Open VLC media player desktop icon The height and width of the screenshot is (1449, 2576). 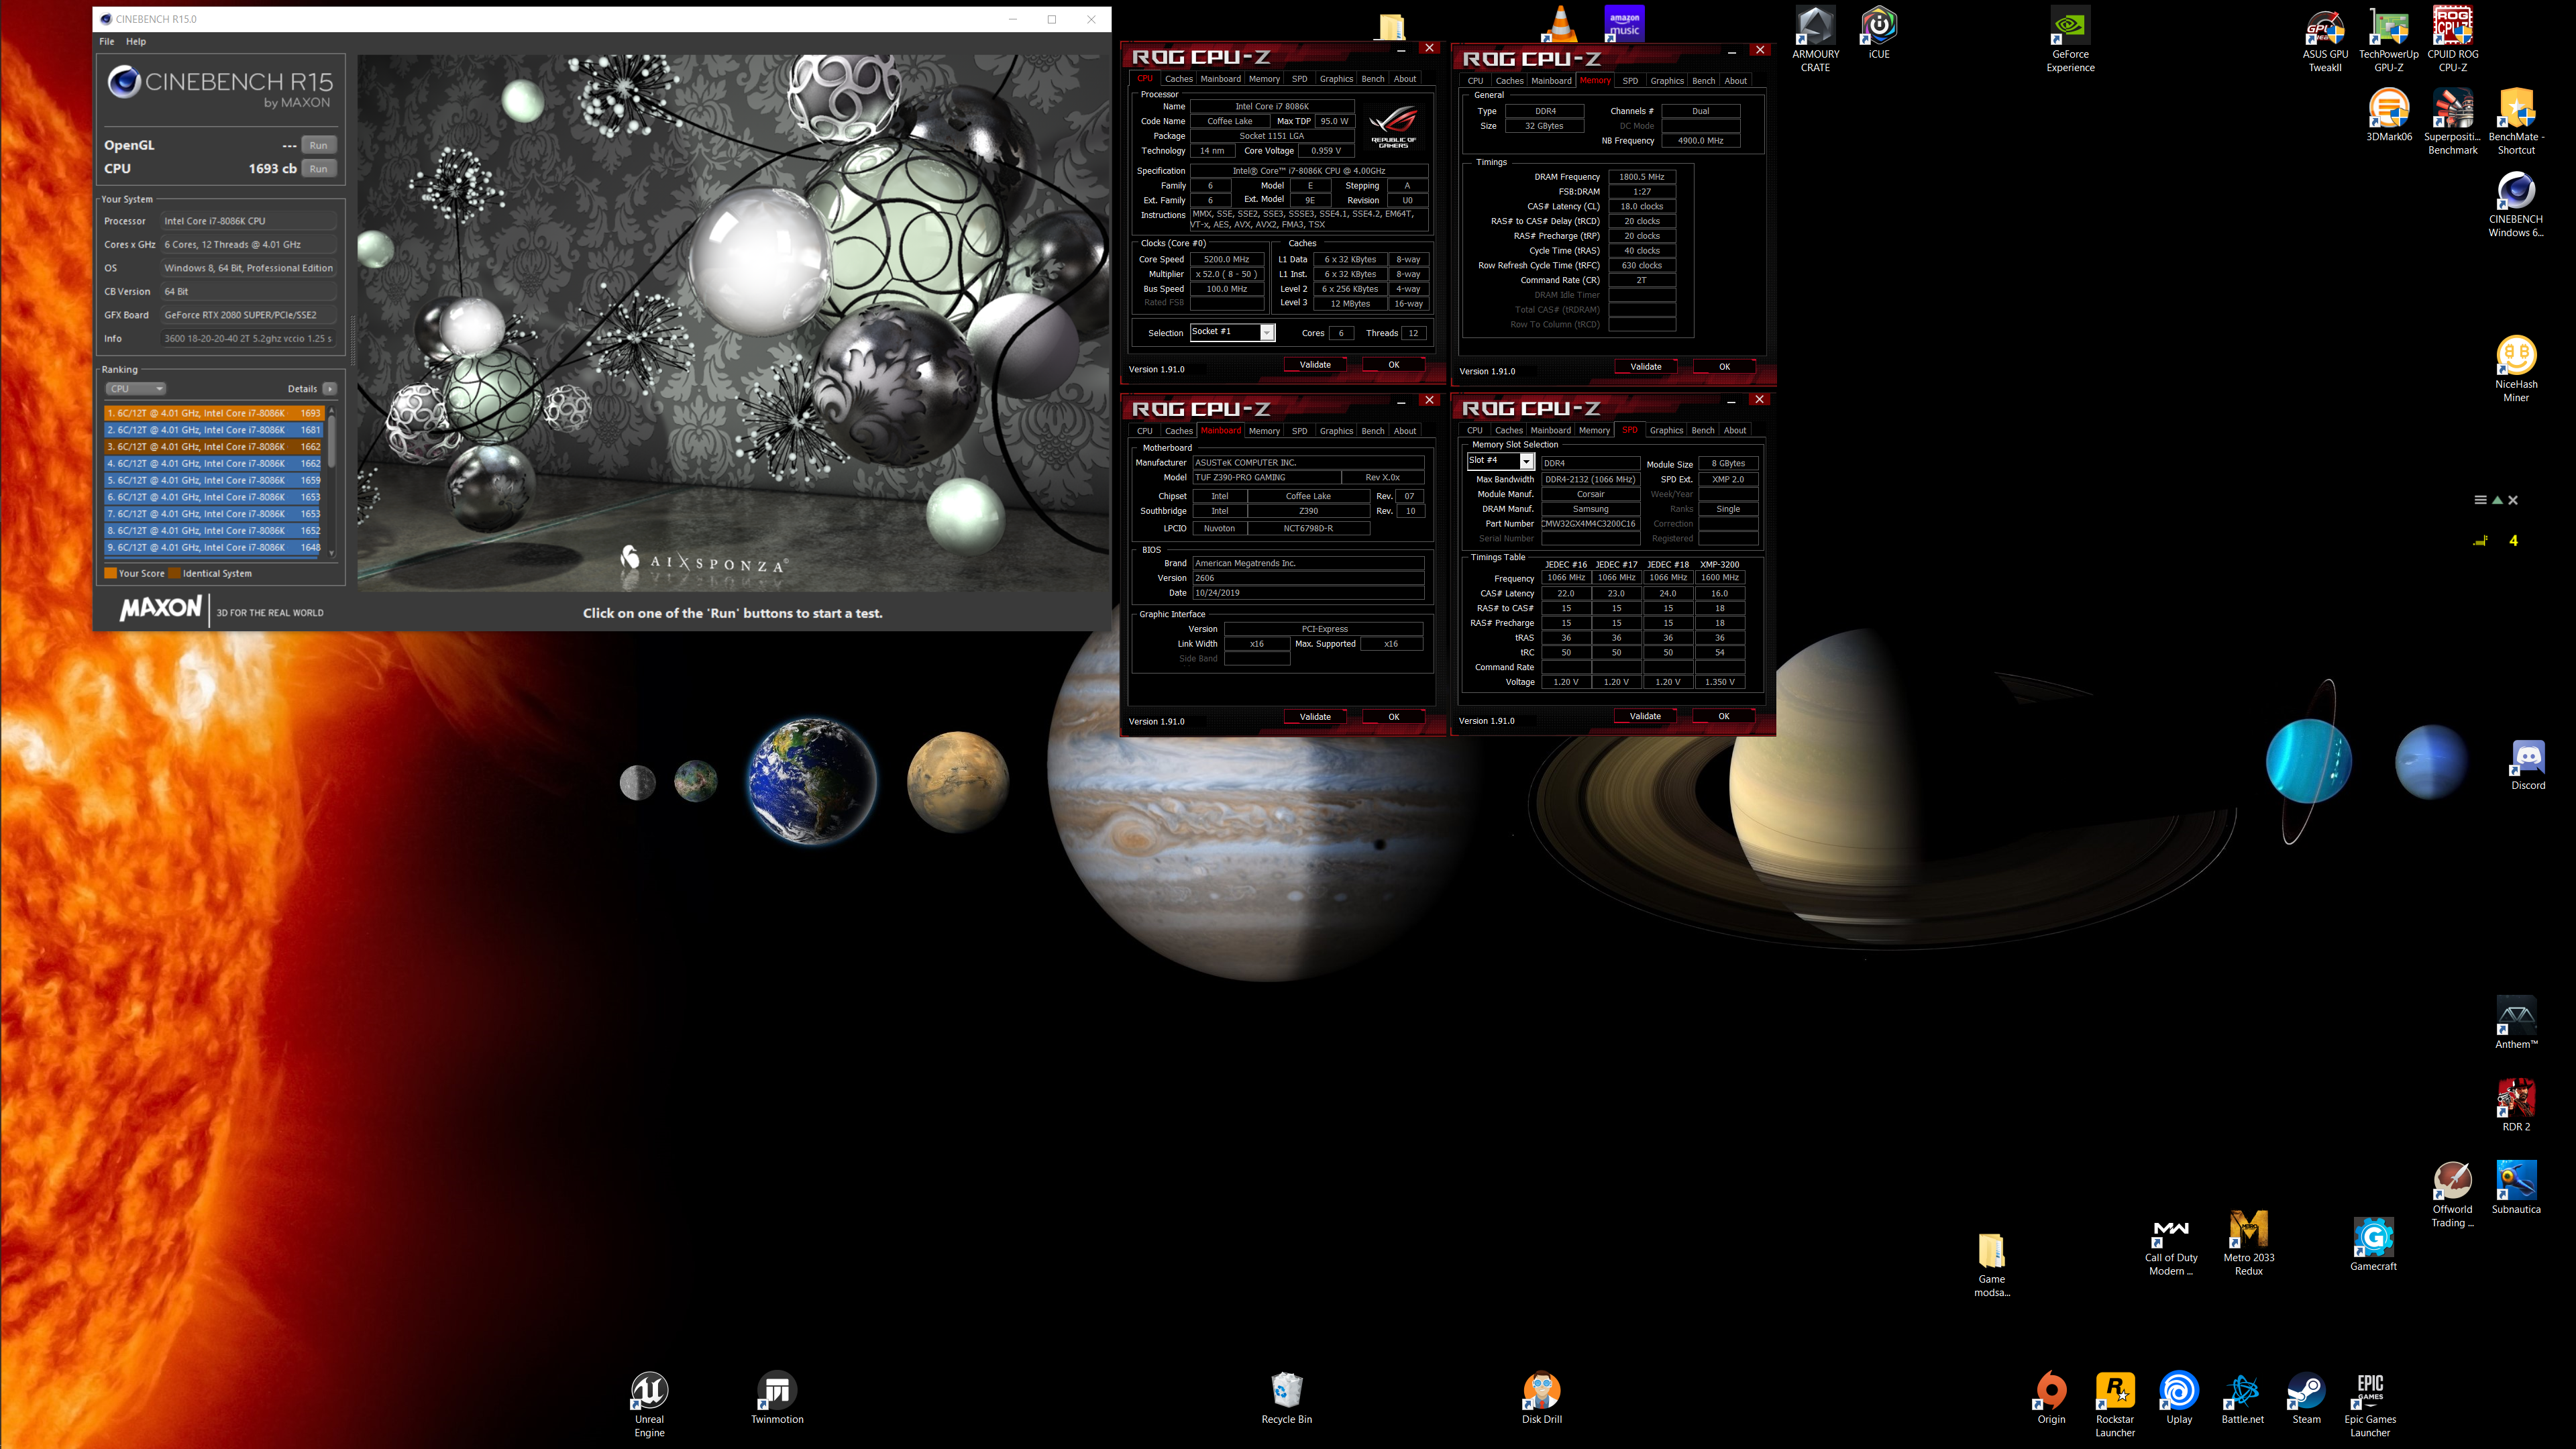point(1561,24)
